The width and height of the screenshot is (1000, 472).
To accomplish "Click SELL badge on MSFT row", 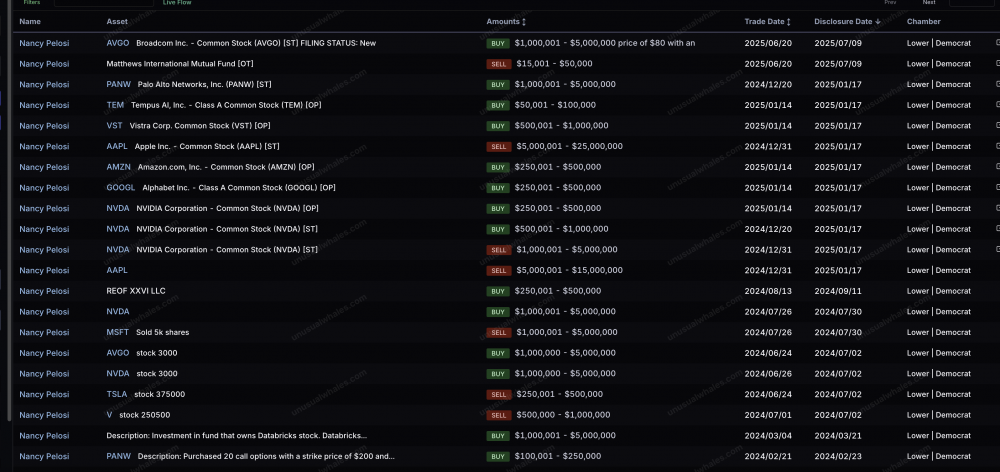I will coord(498,332).
